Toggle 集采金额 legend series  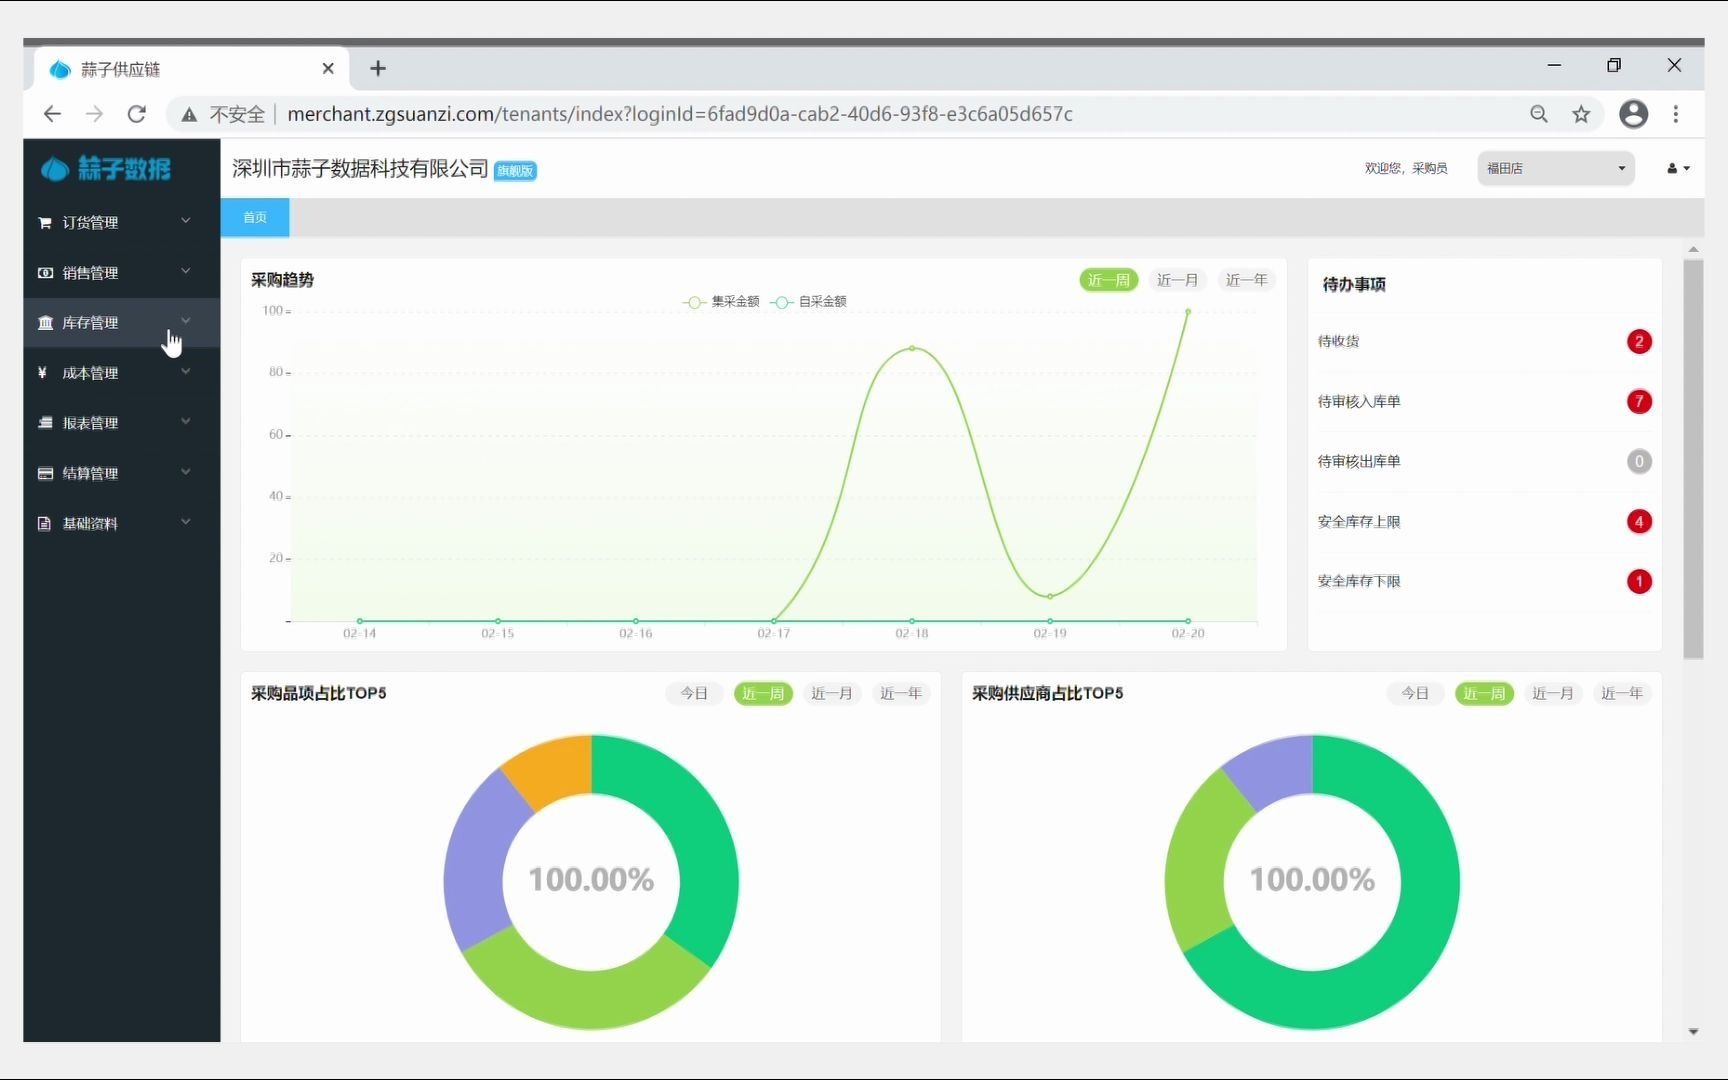click(x=721, y=301)
